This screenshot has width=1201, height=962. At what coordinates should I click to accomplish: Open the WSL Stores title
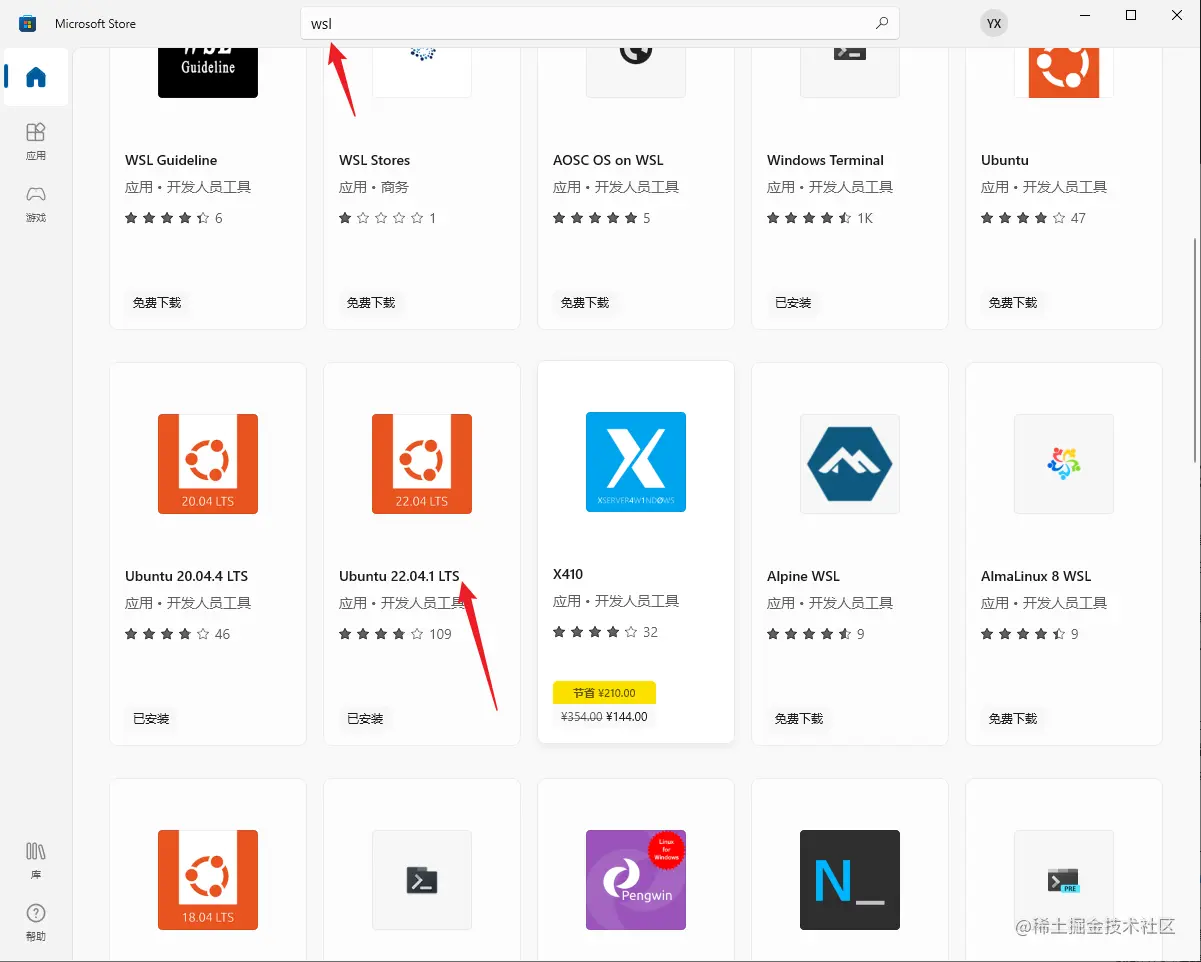coord(375,160)
